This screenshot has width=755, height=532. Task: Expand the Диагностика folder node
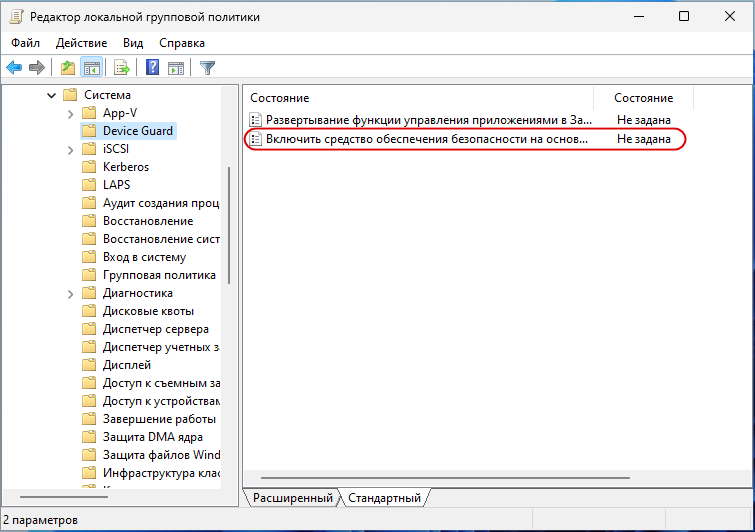(70, 294)
